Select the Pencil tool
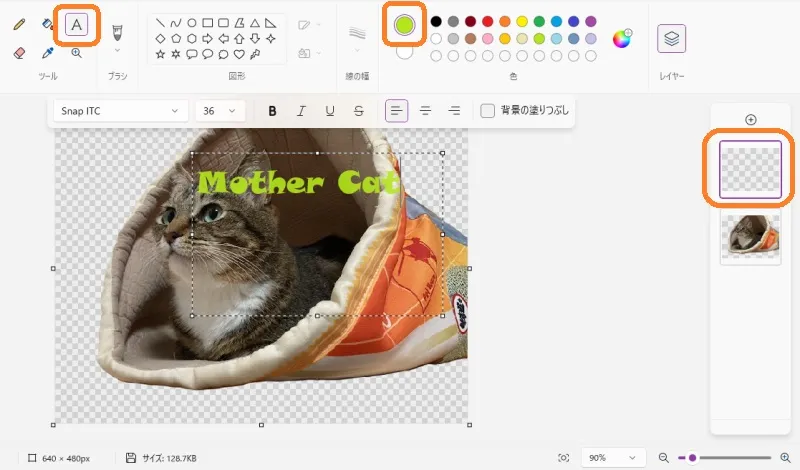Viewport: 800px width, 470px height. pyautogui.click(x=19, y=24)
